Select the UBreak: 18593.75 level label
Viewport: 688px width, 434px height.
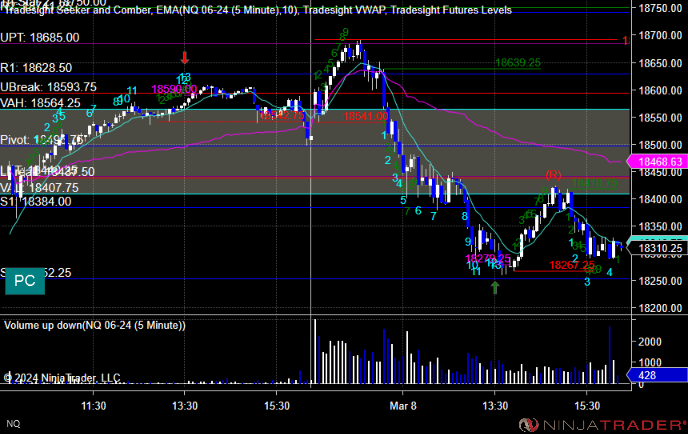(x=48, y=87)
